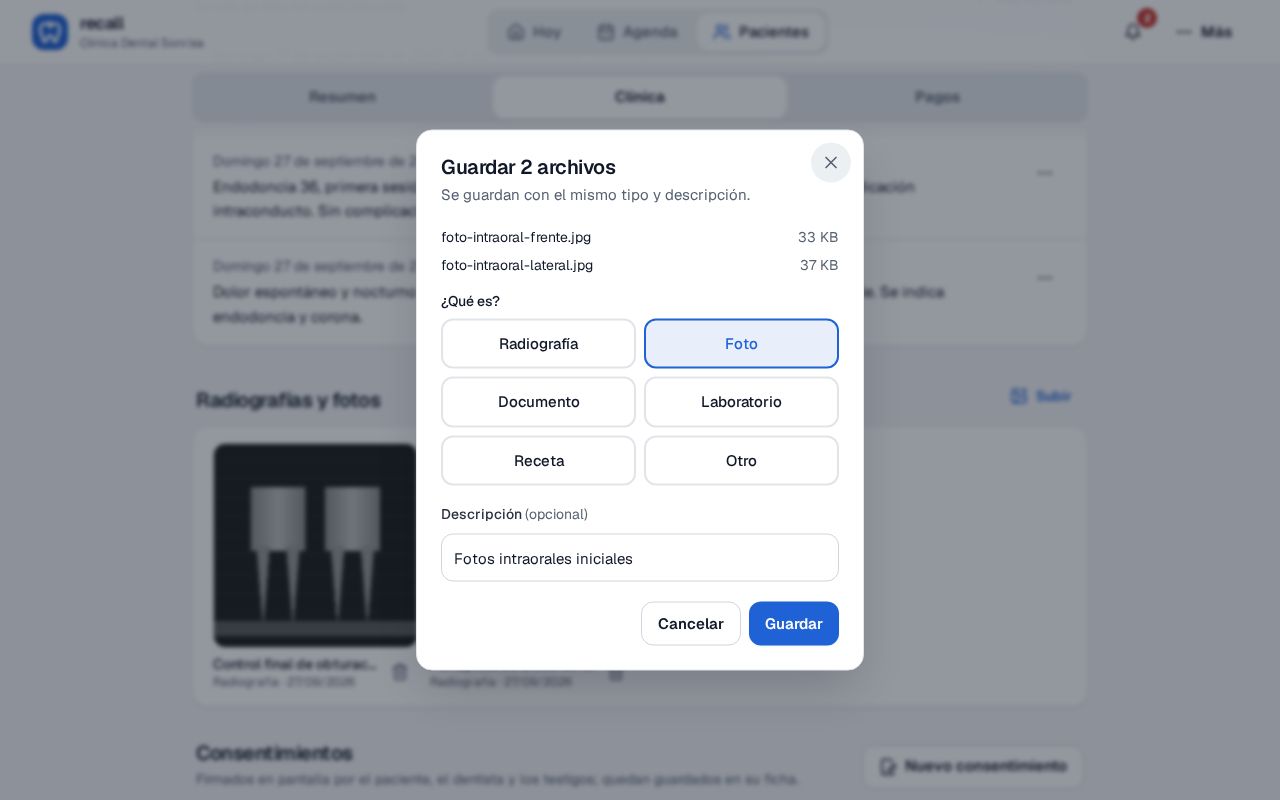Screen dimensions: 1280x800
Task: Pick the Otro type option
Action: (x=741, y=461)
